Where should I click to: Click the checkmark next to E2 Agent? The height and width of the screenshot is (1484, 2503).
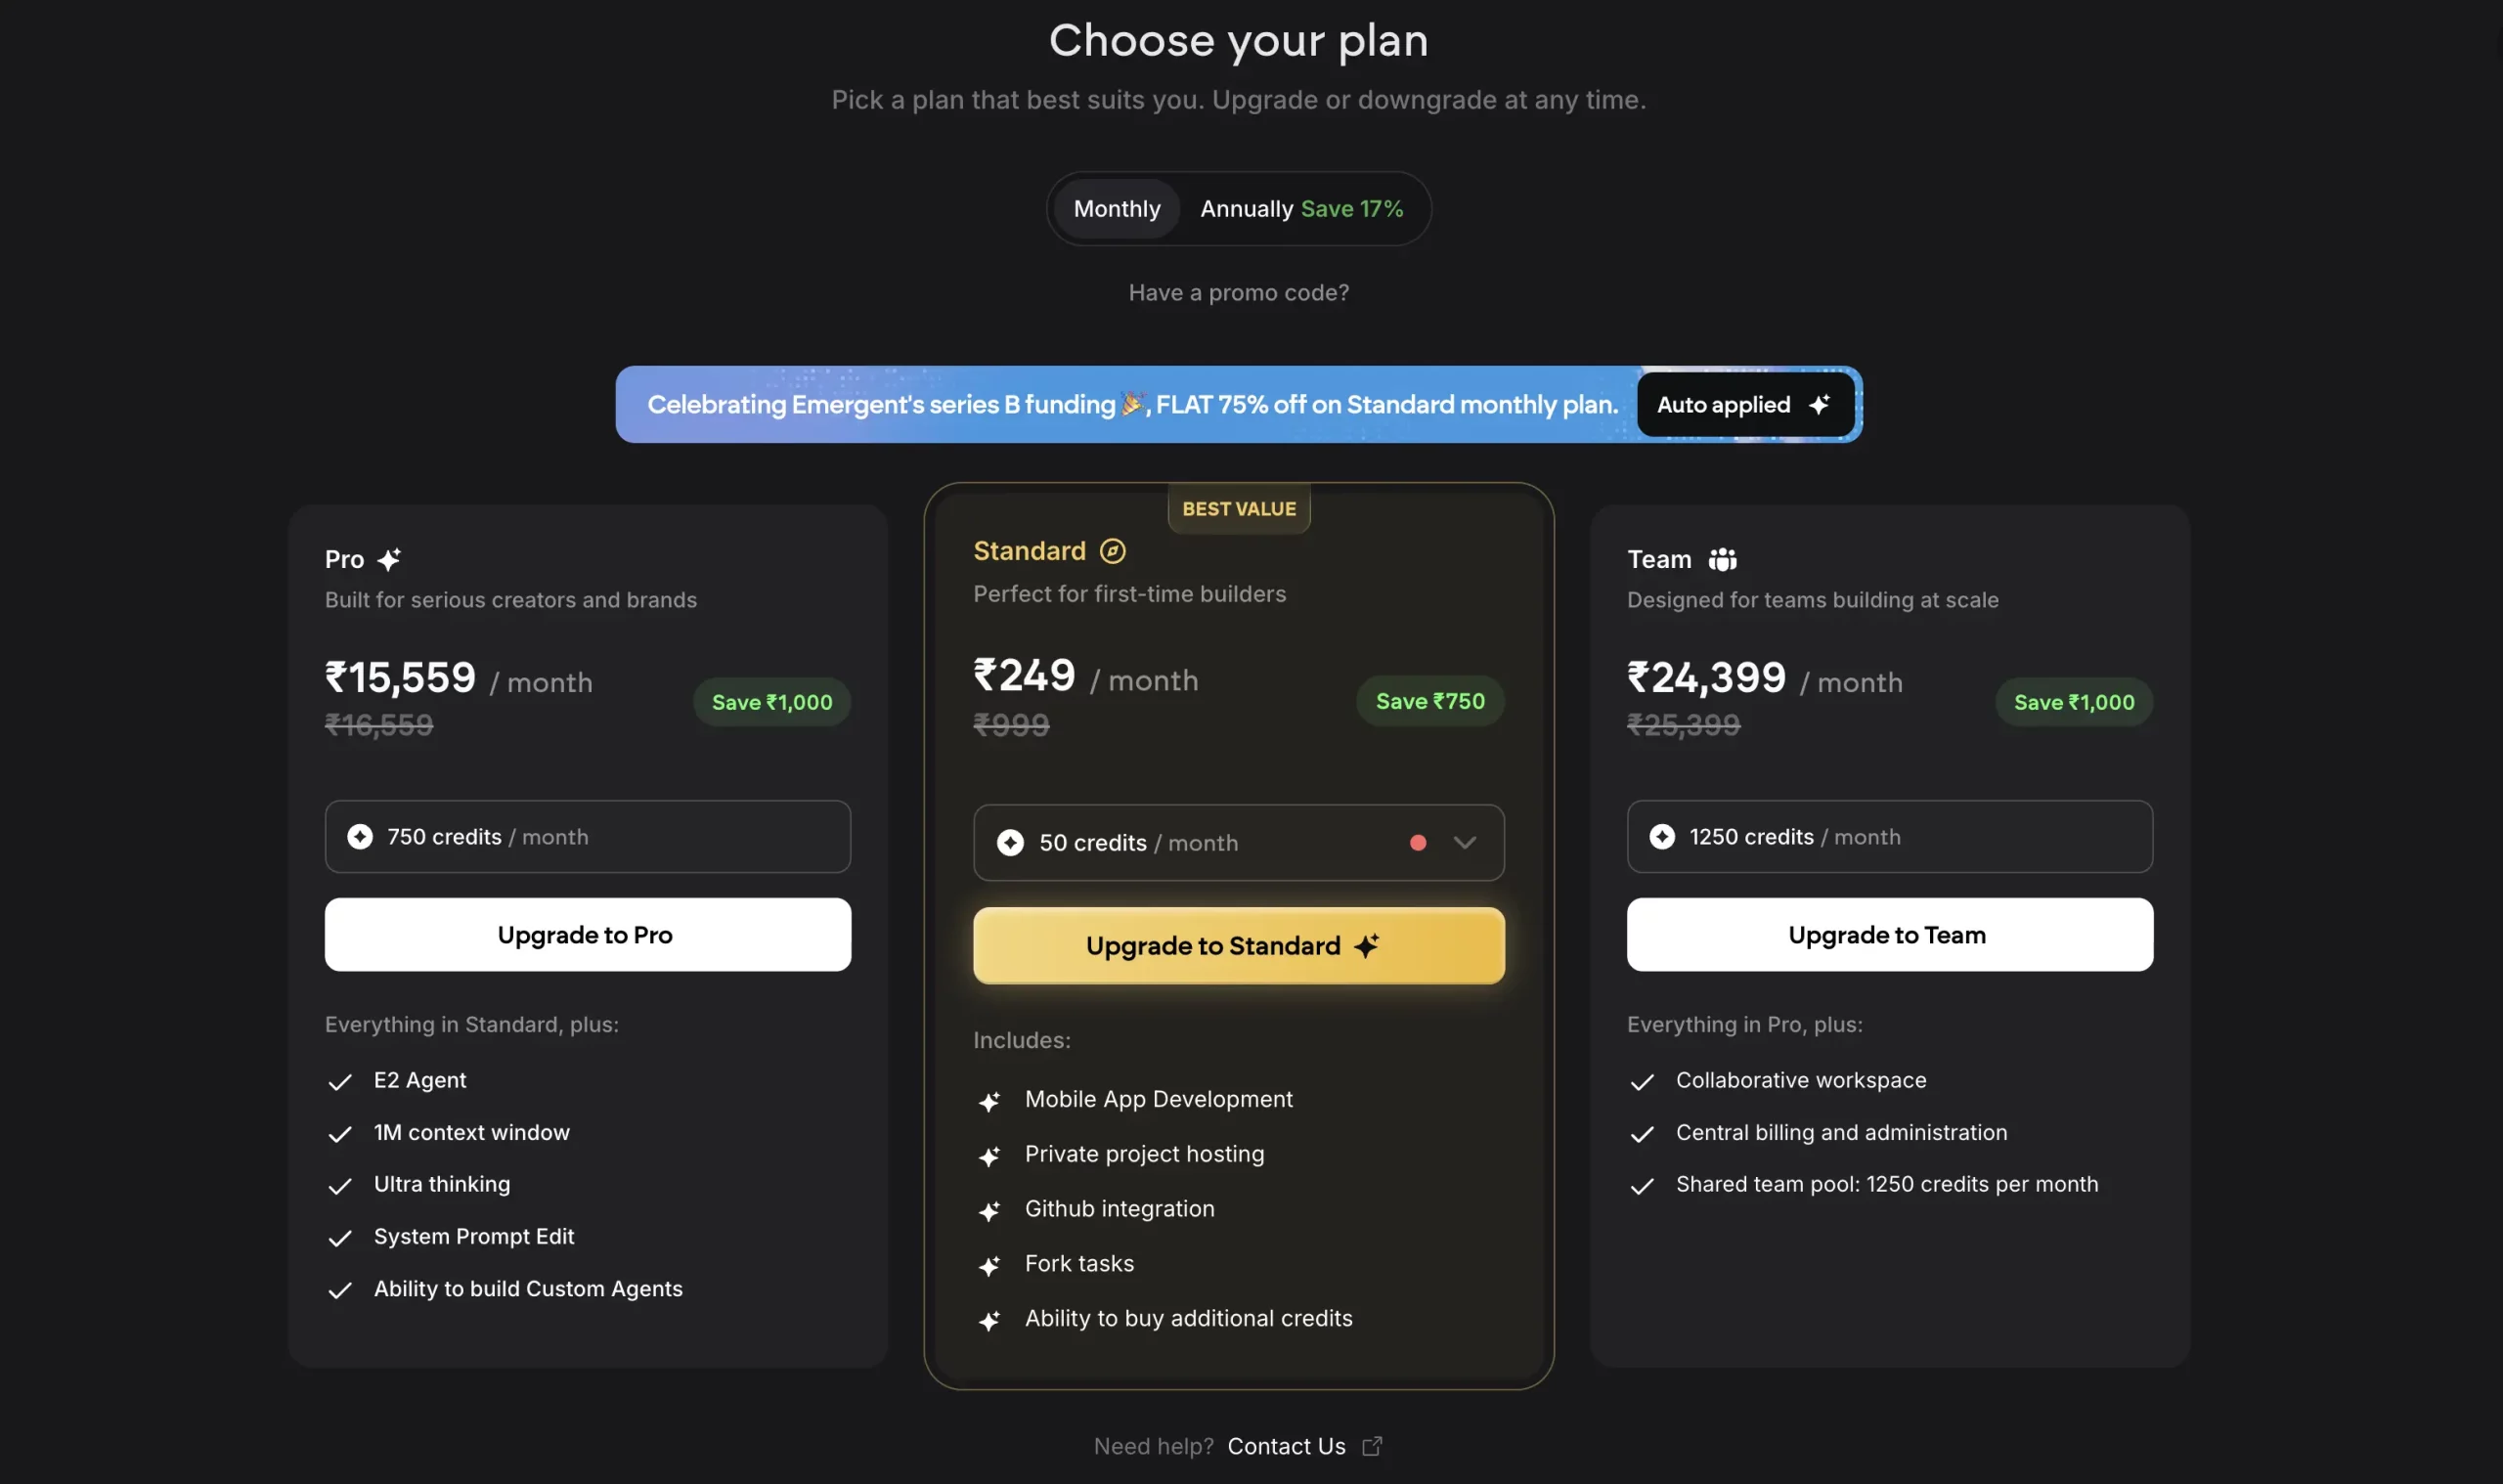(338, 1082)
